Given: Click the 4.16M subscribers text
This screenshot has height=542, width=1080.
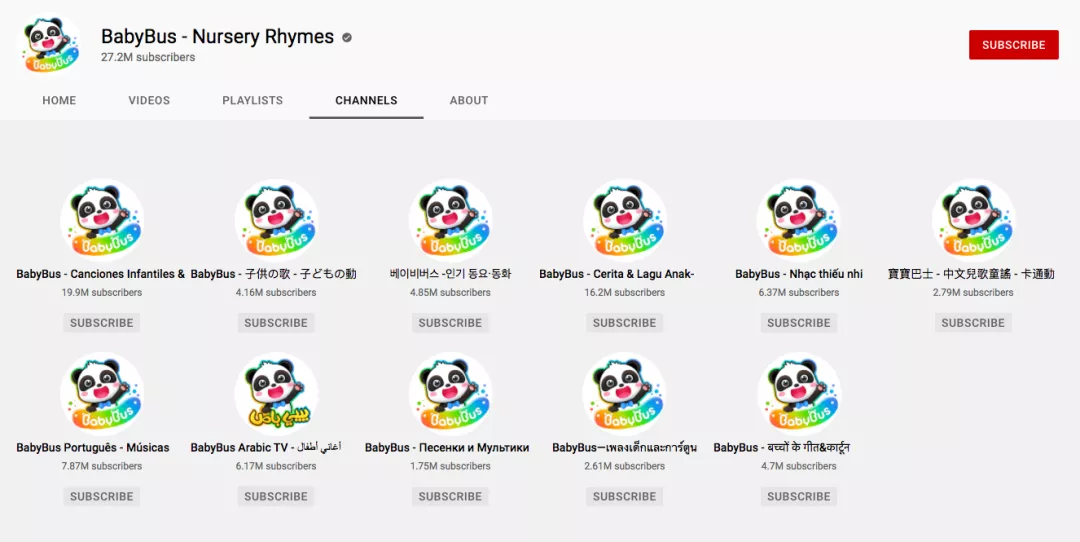Looking at the screenshot, I should click(x=276, y=292).
